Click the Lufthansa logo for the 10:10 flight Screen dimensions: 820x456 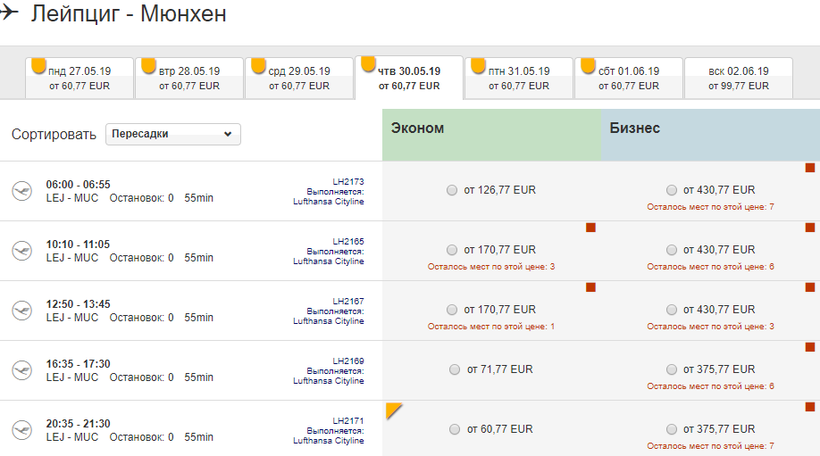(20, 250)
